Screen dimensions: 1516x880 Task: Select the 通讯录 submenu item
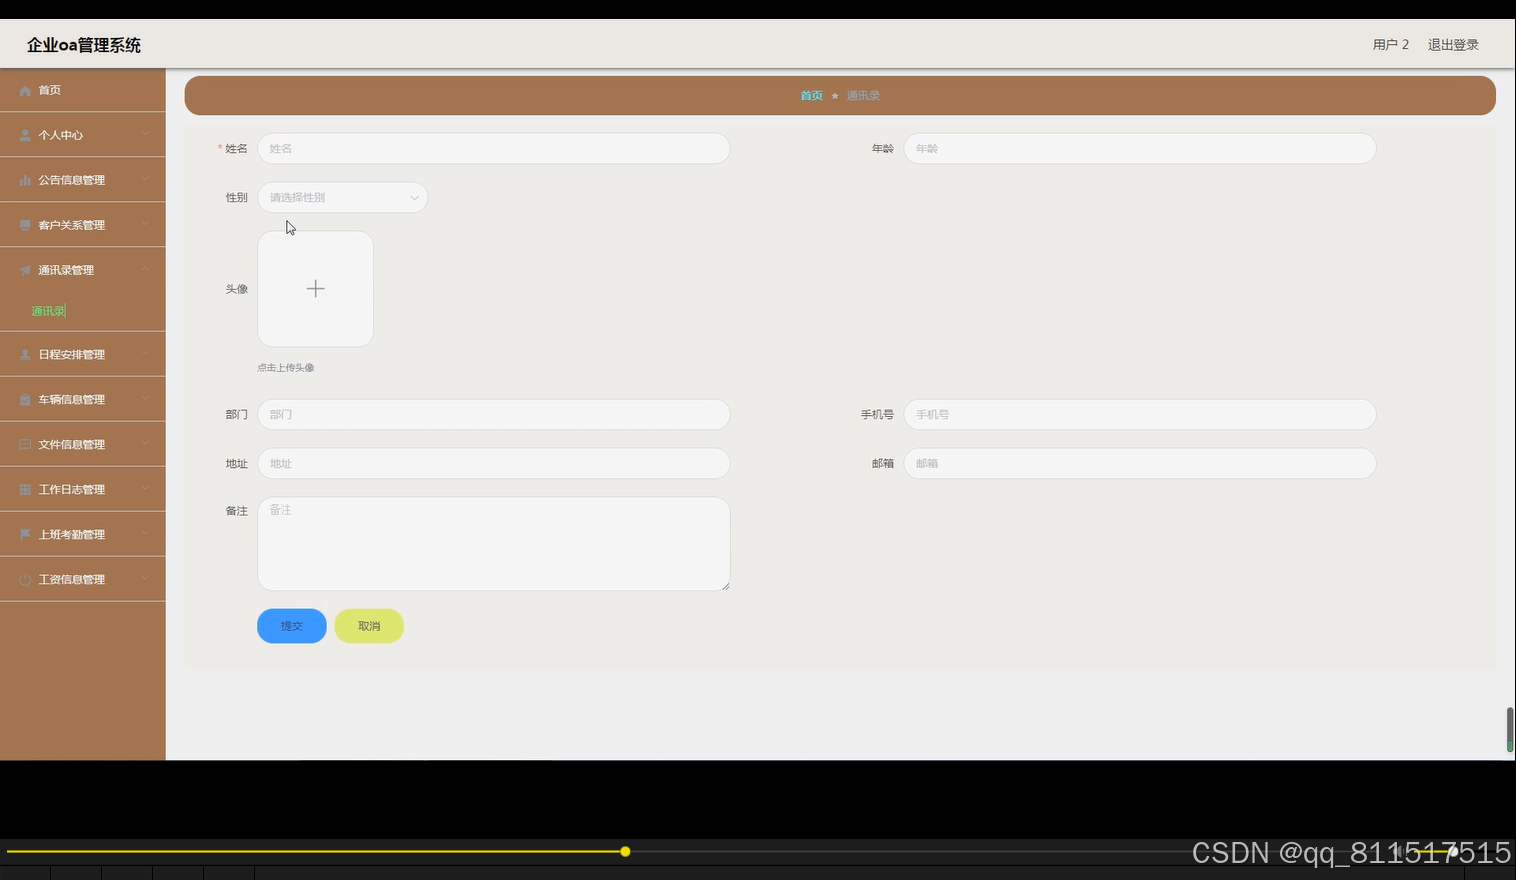click(48, 311)
